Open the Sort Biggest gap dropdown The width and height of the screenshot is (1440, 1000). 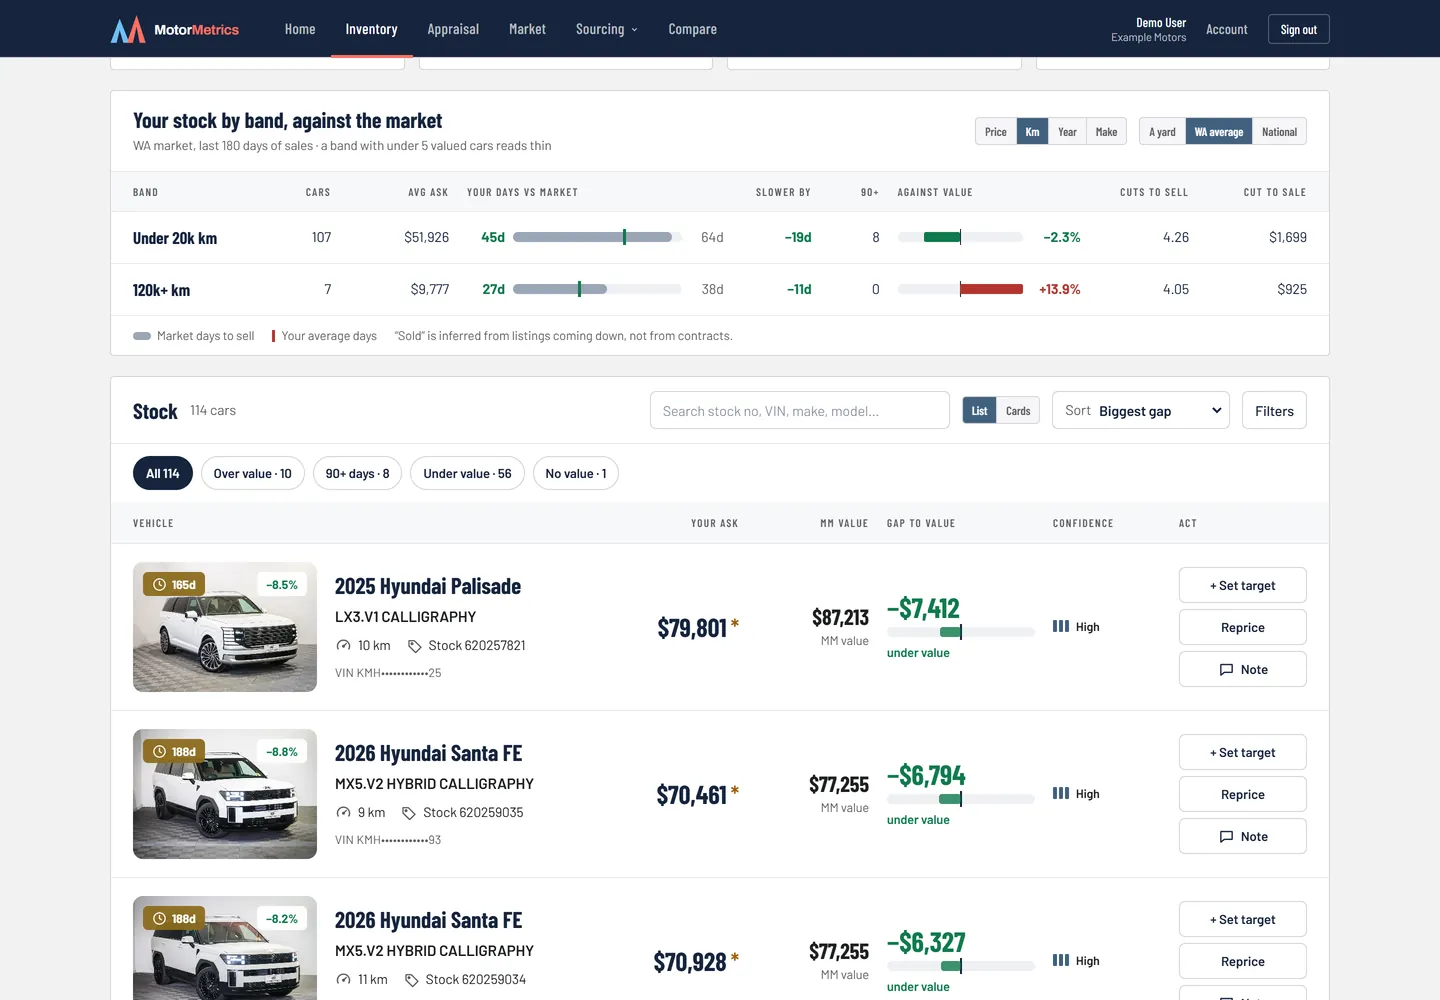pyautogui.click(x=1141, y=411)
